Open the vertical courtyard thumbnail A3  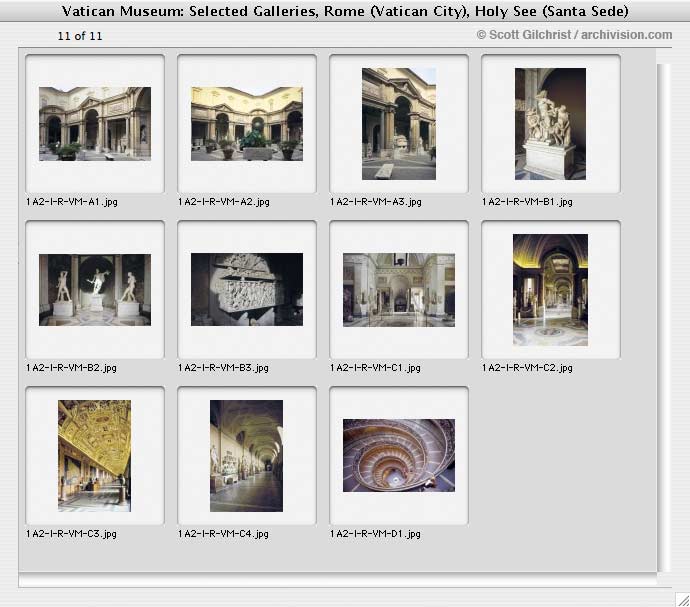(399, 124)
